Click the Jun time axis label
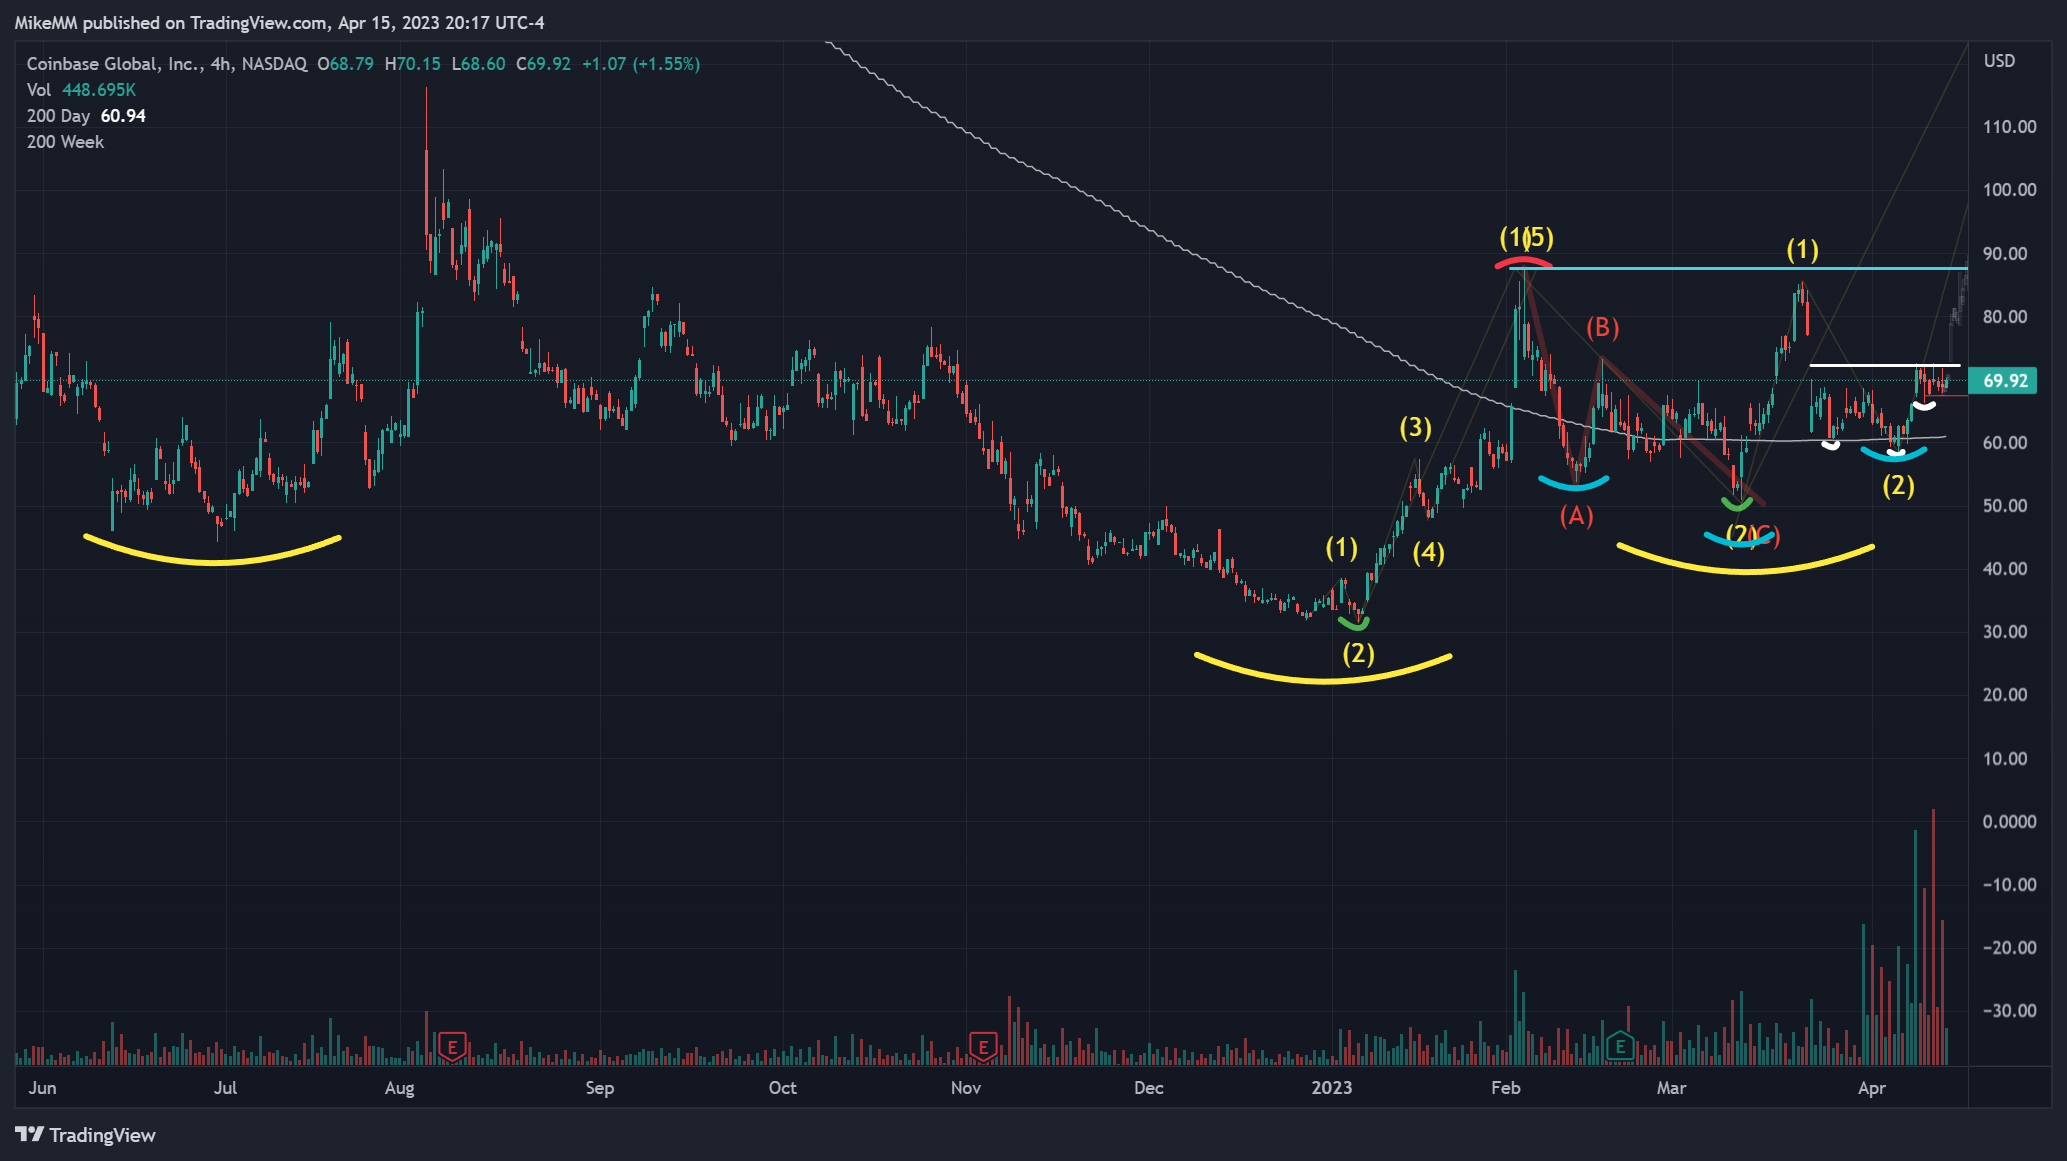 42,1088
